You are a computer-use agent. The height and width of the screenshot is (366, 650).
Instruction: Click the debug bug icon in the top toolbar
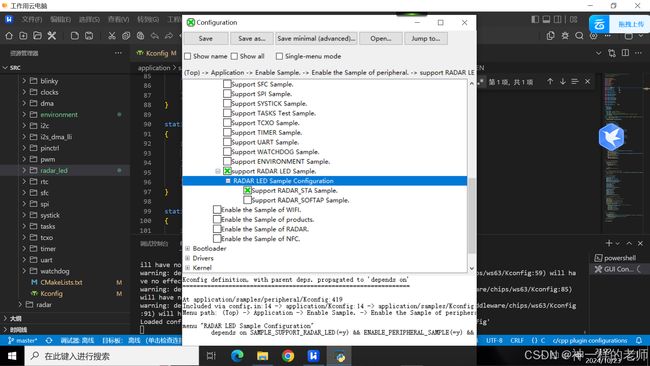pos(565,36)
